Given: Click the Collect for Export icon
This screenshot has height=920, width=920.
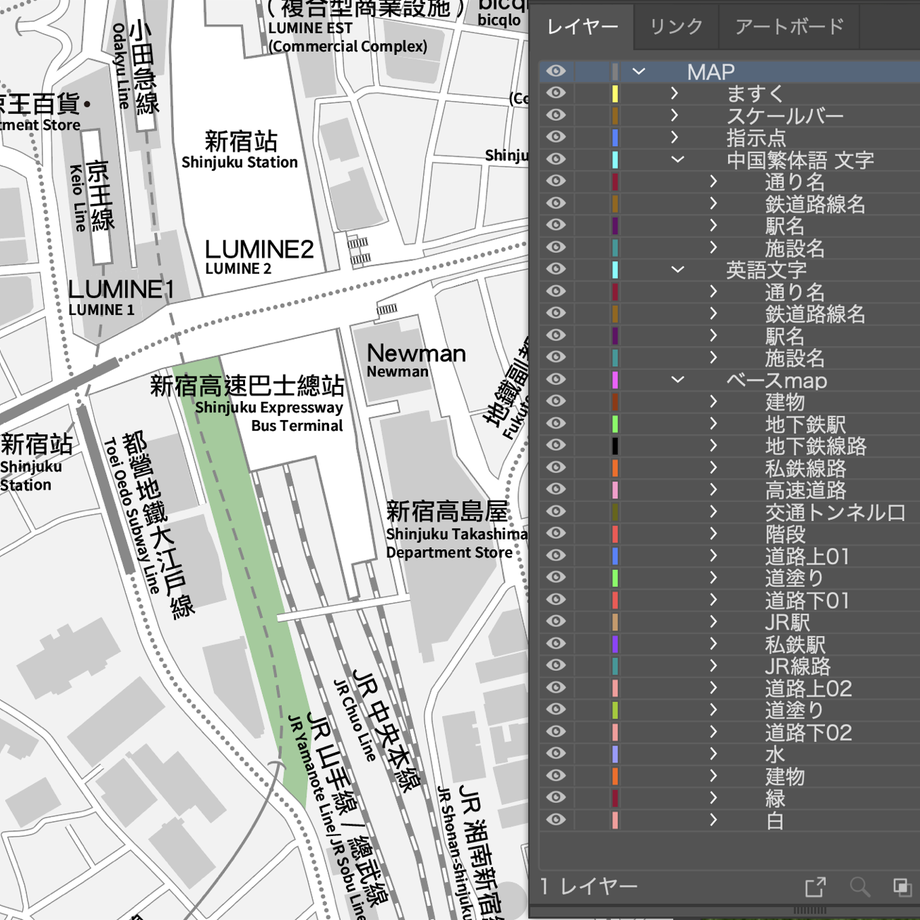Looking at the screenshot, I should pos(815,887).
